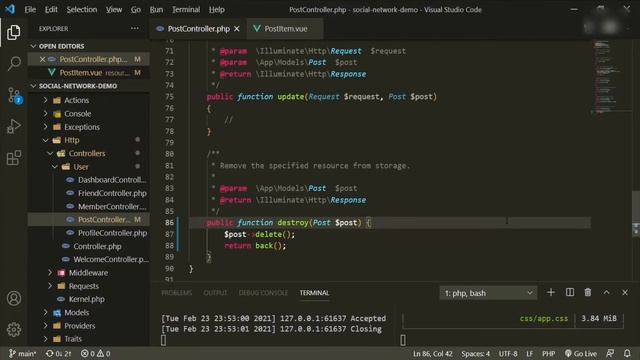Change encoding via UTF-8 status item

pos(508,353)
